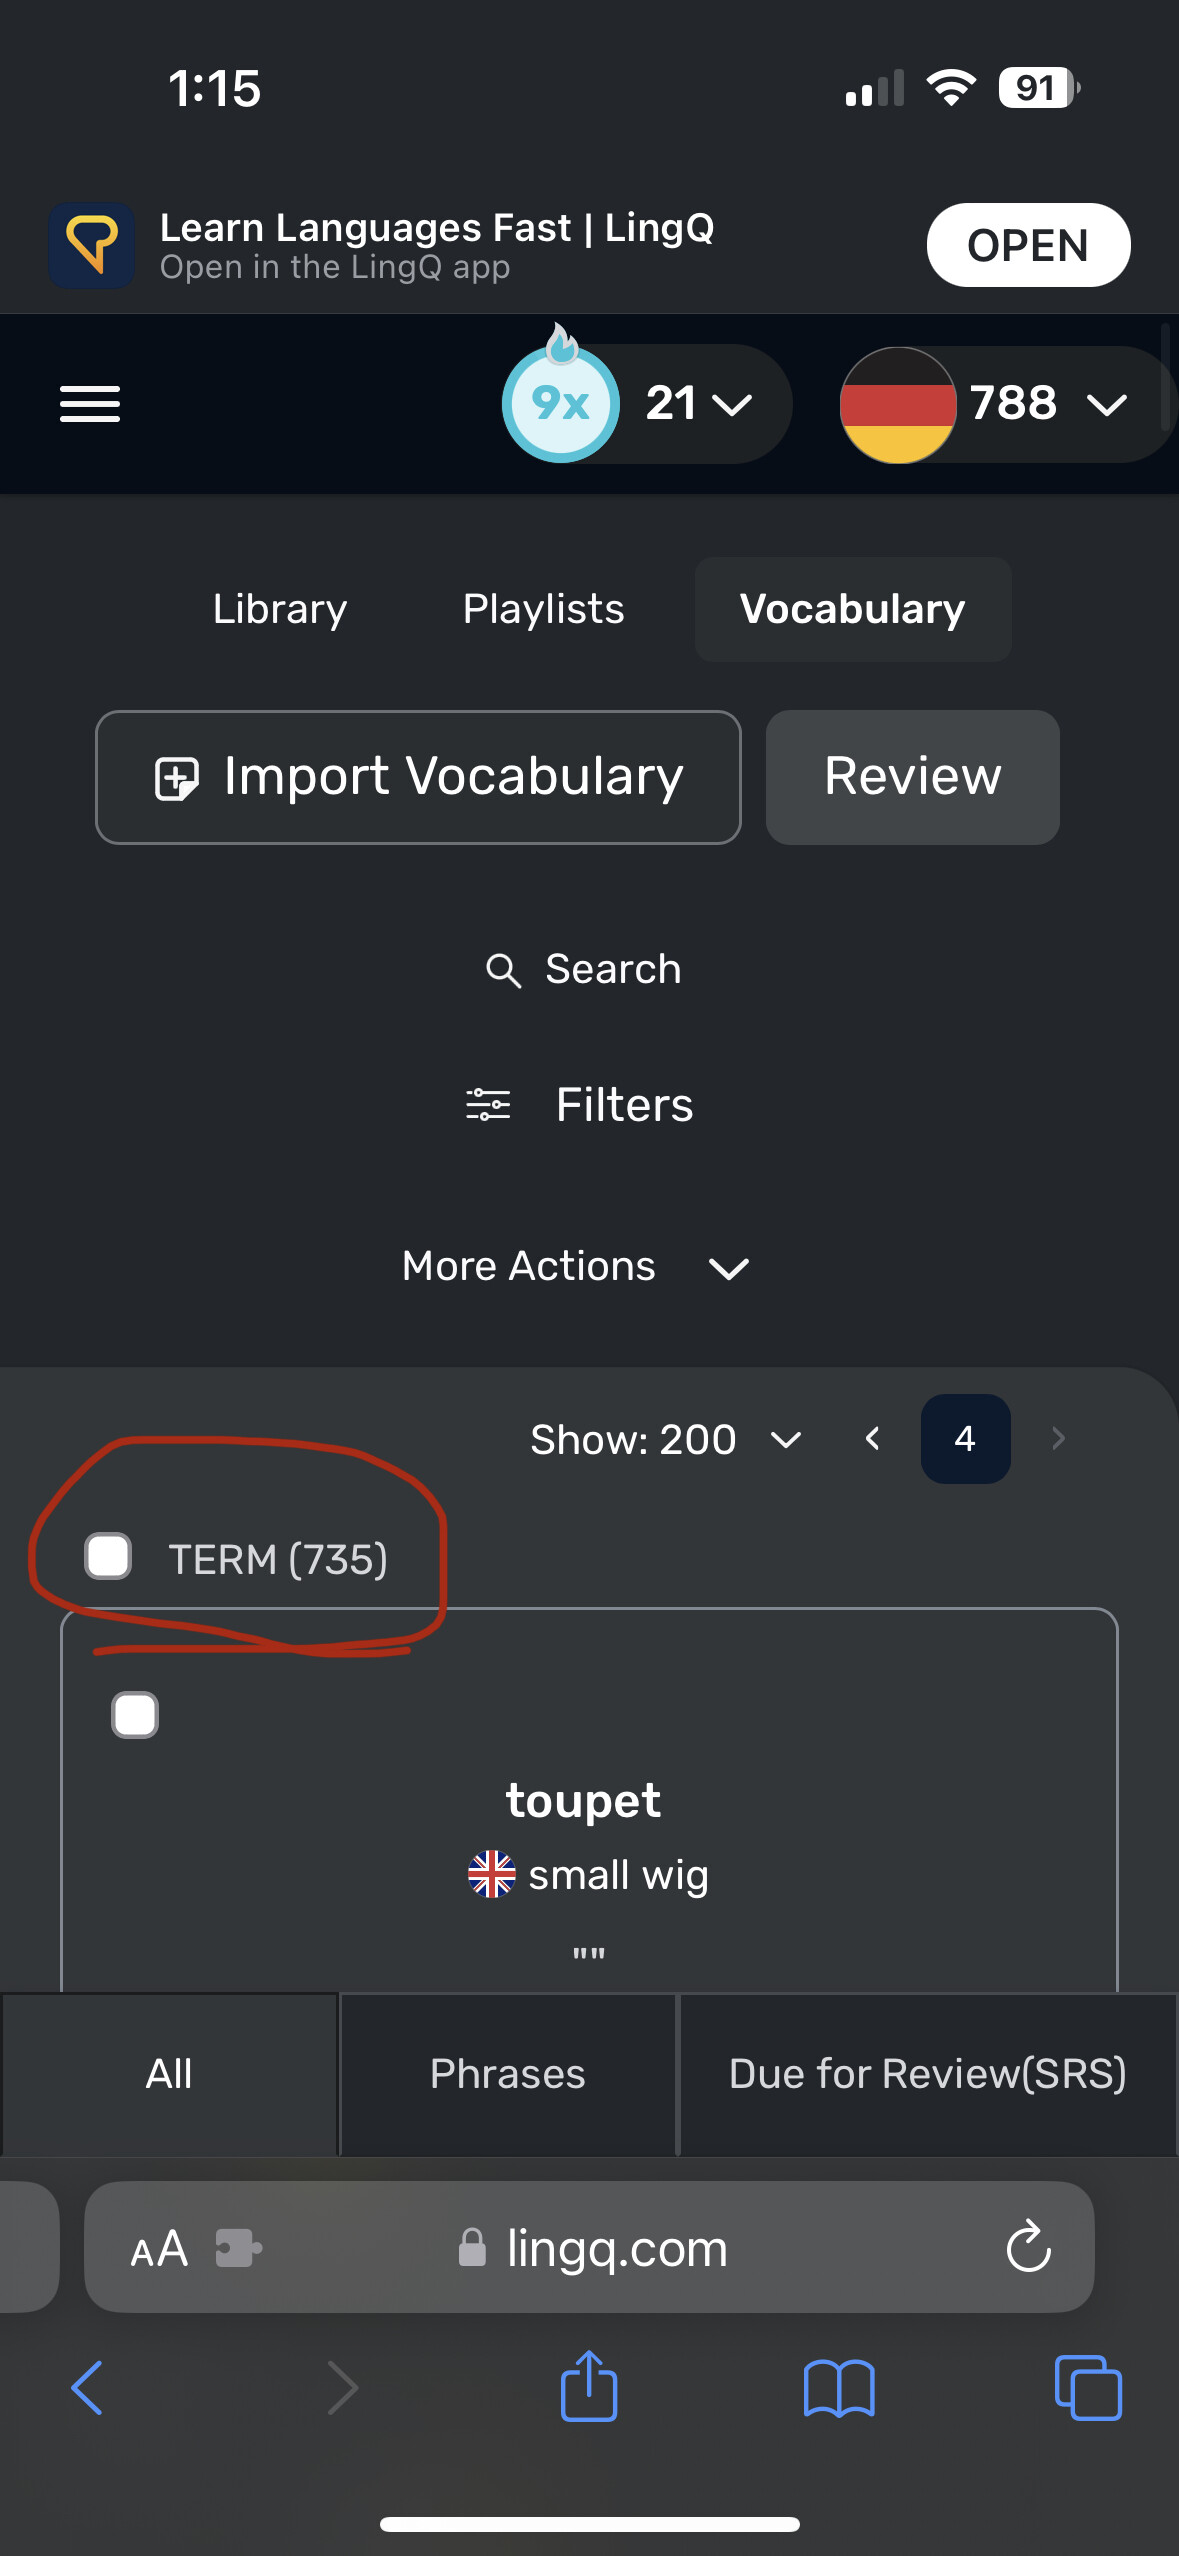Image resolution: width=1179 pixels, height=2556 pixels.
Task: Tap the 9x streak flame badge
Action: coord(561,402)
